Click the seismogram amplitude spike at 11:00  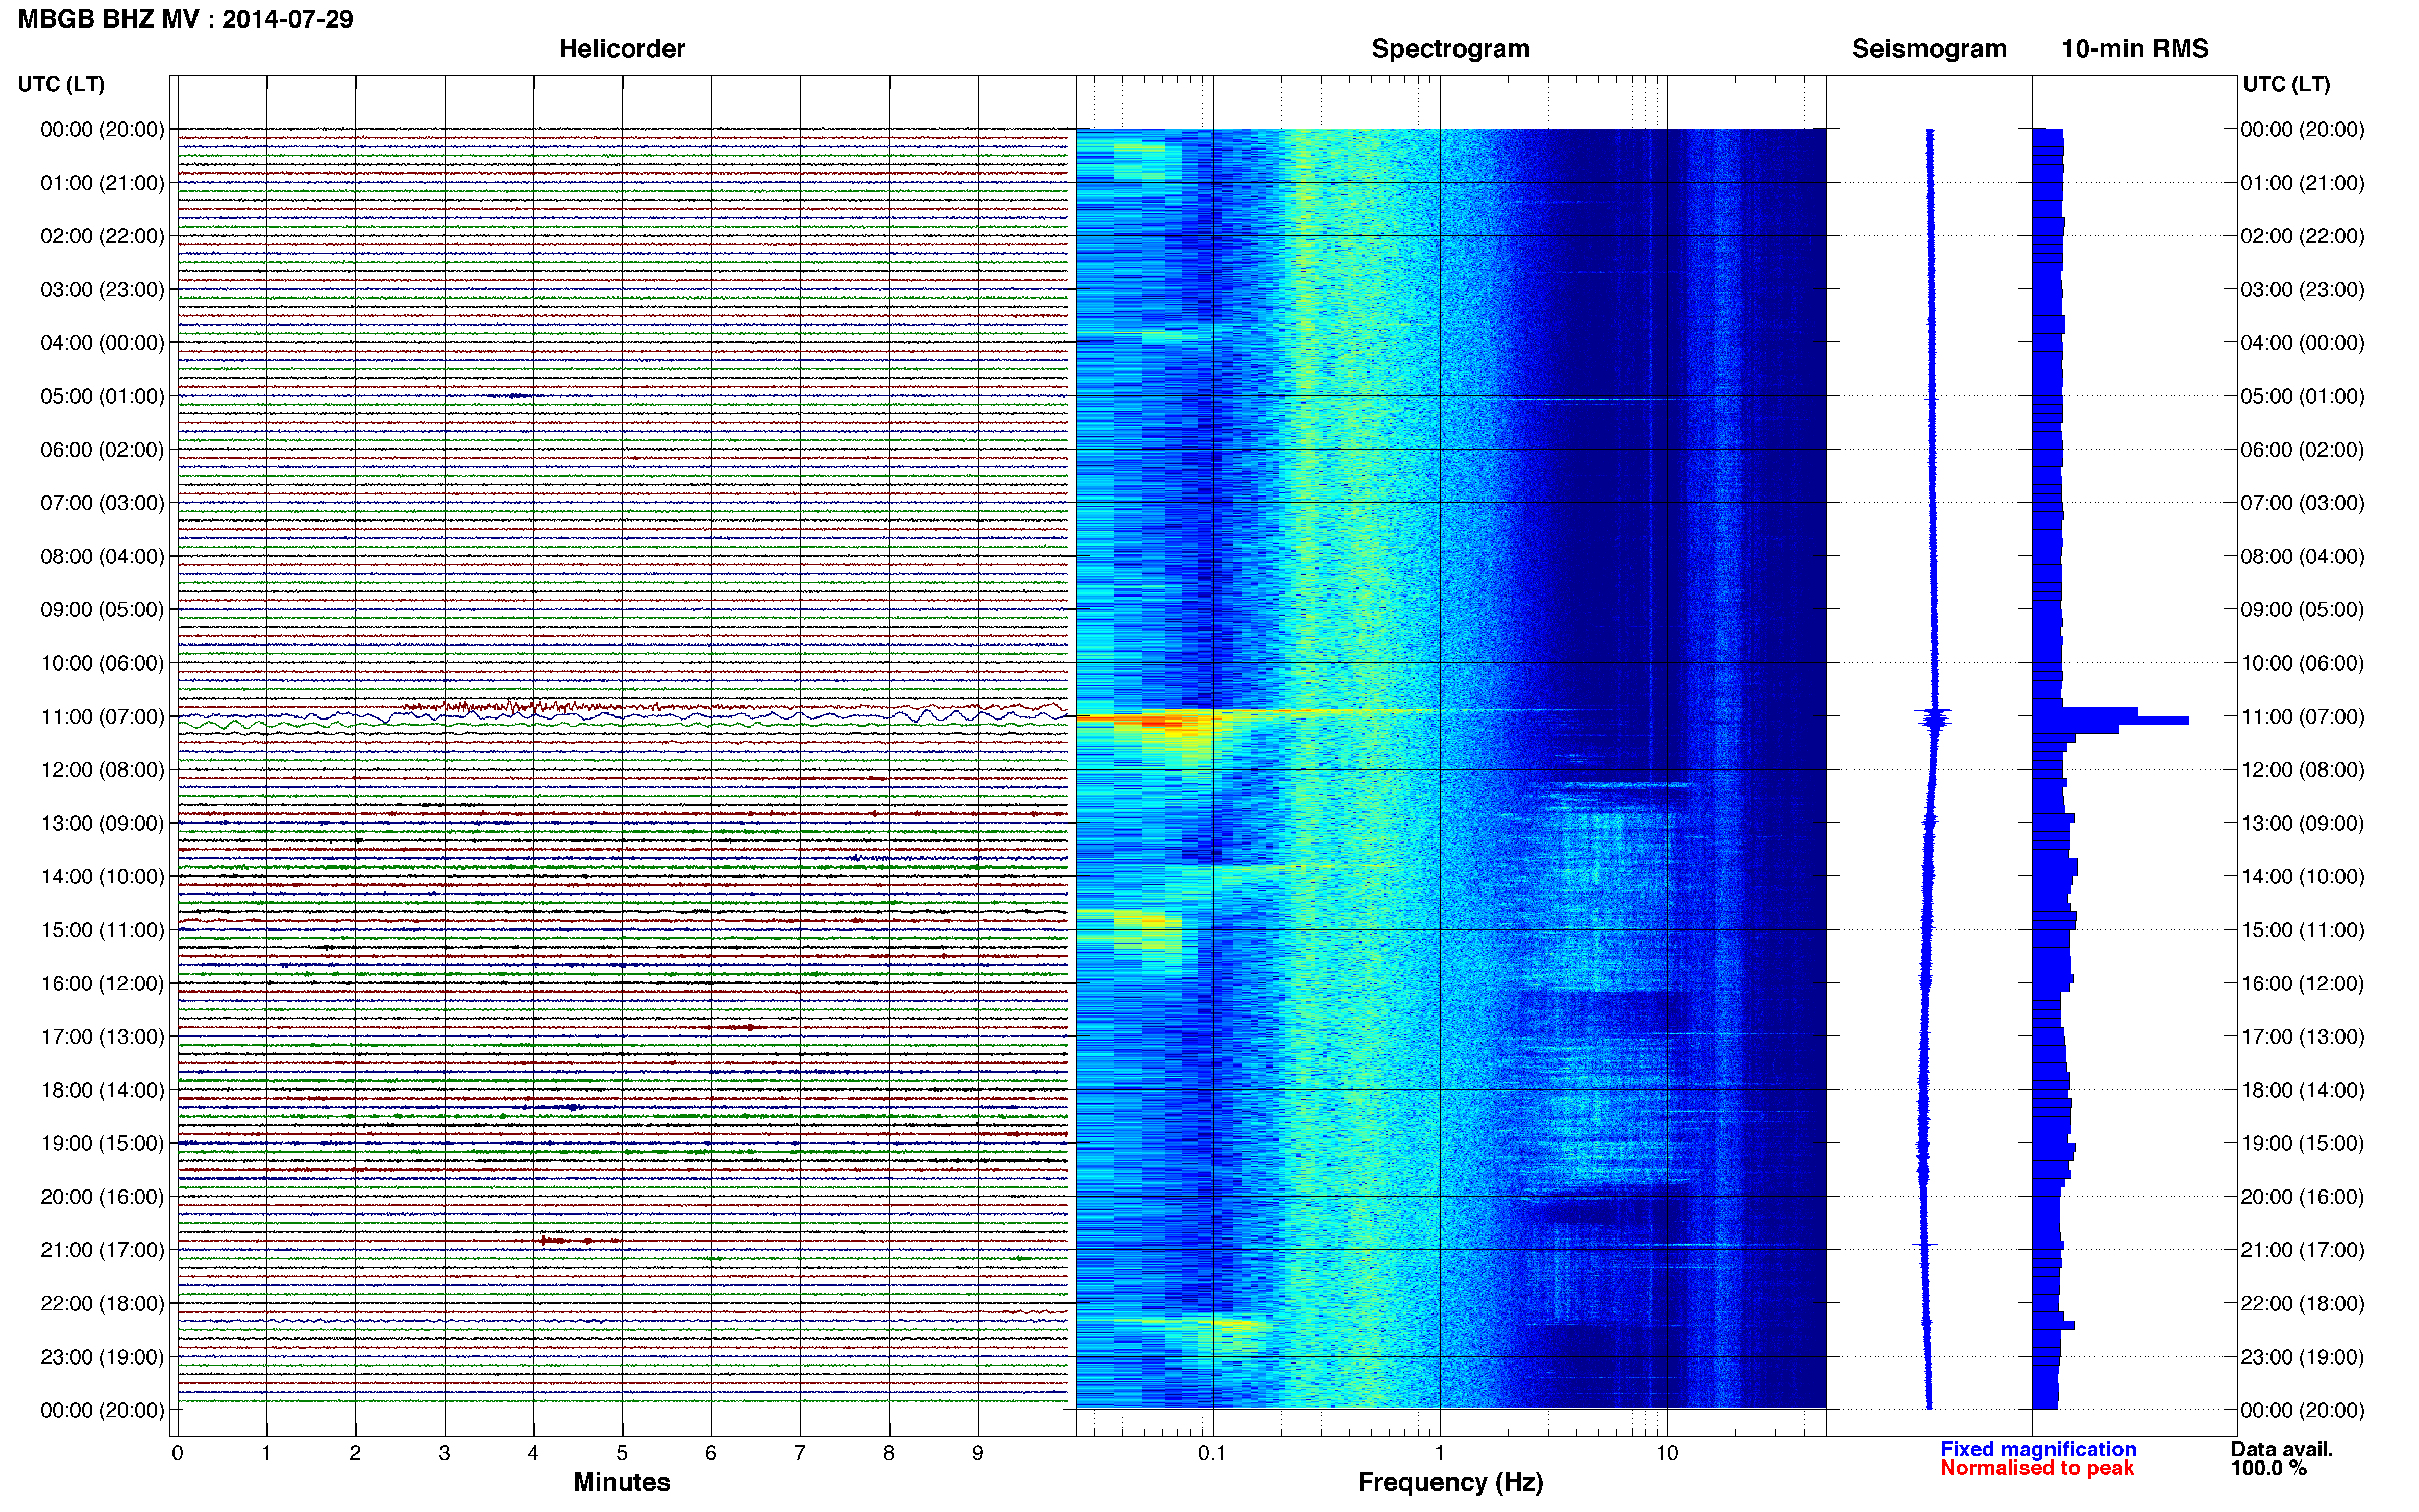[x=1934, y=717]
